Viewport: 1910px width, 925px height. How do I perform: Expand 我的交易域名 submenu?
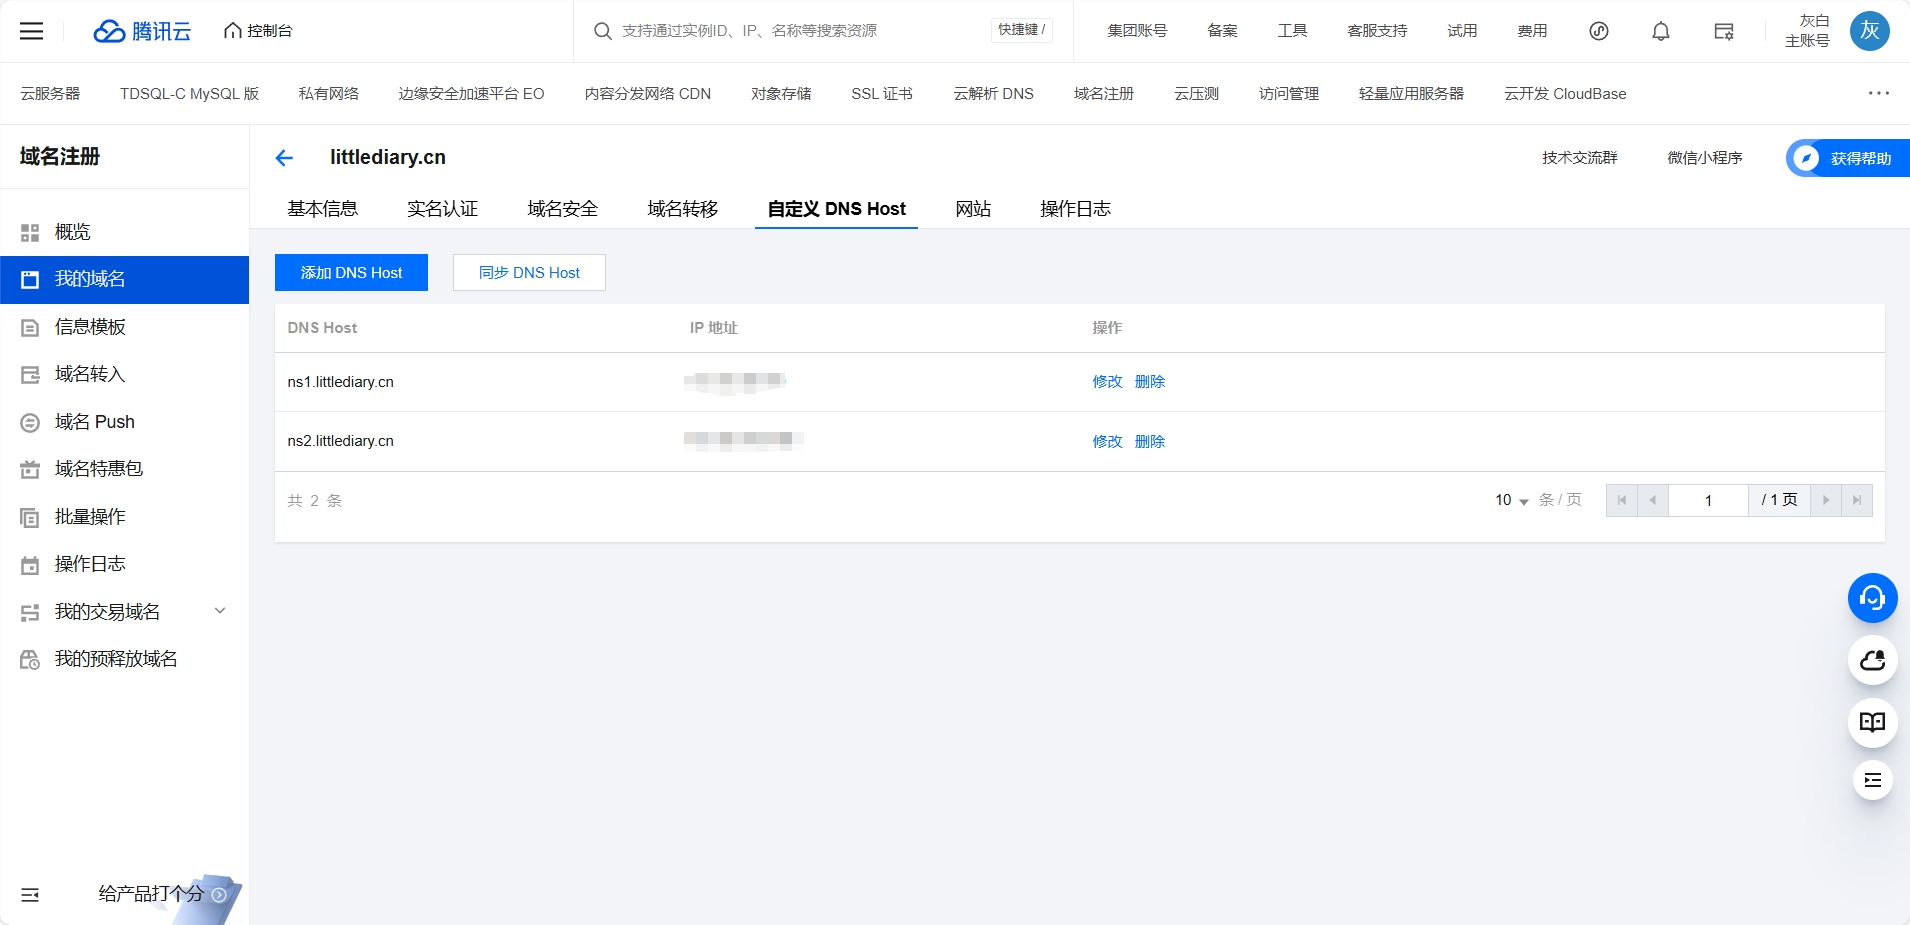point(220,611)
